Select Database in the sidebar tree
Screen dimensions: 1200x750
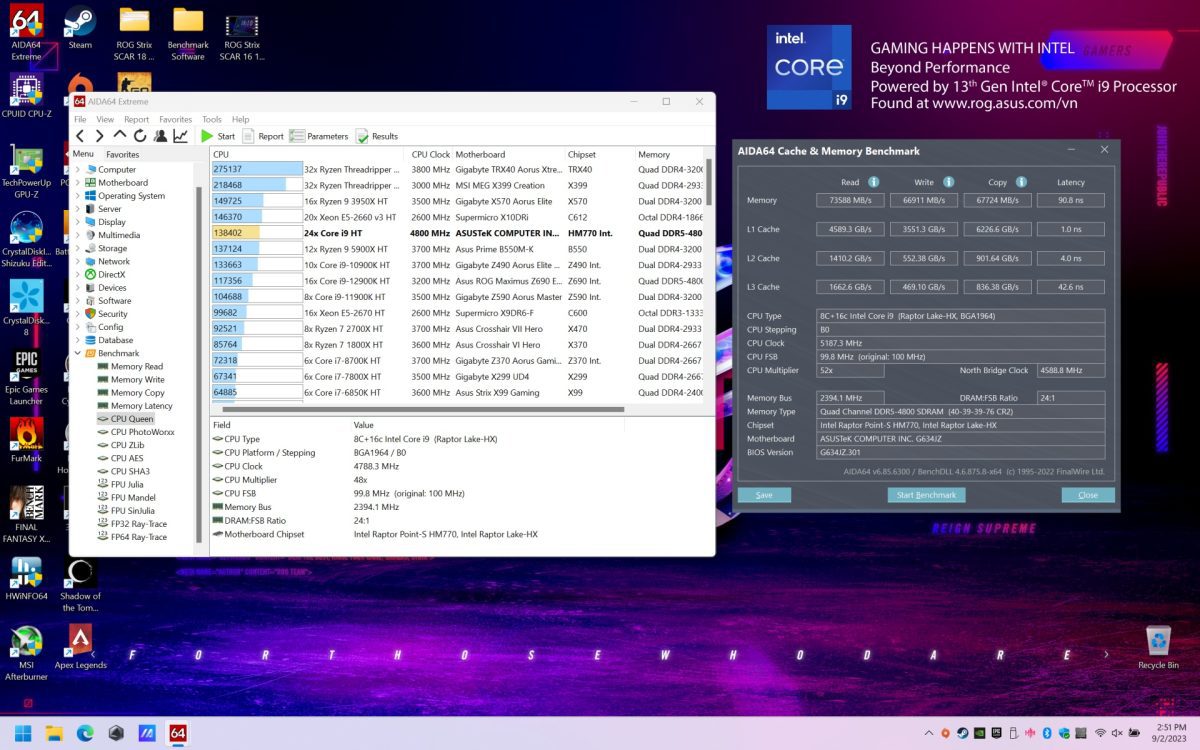[108, 340]
